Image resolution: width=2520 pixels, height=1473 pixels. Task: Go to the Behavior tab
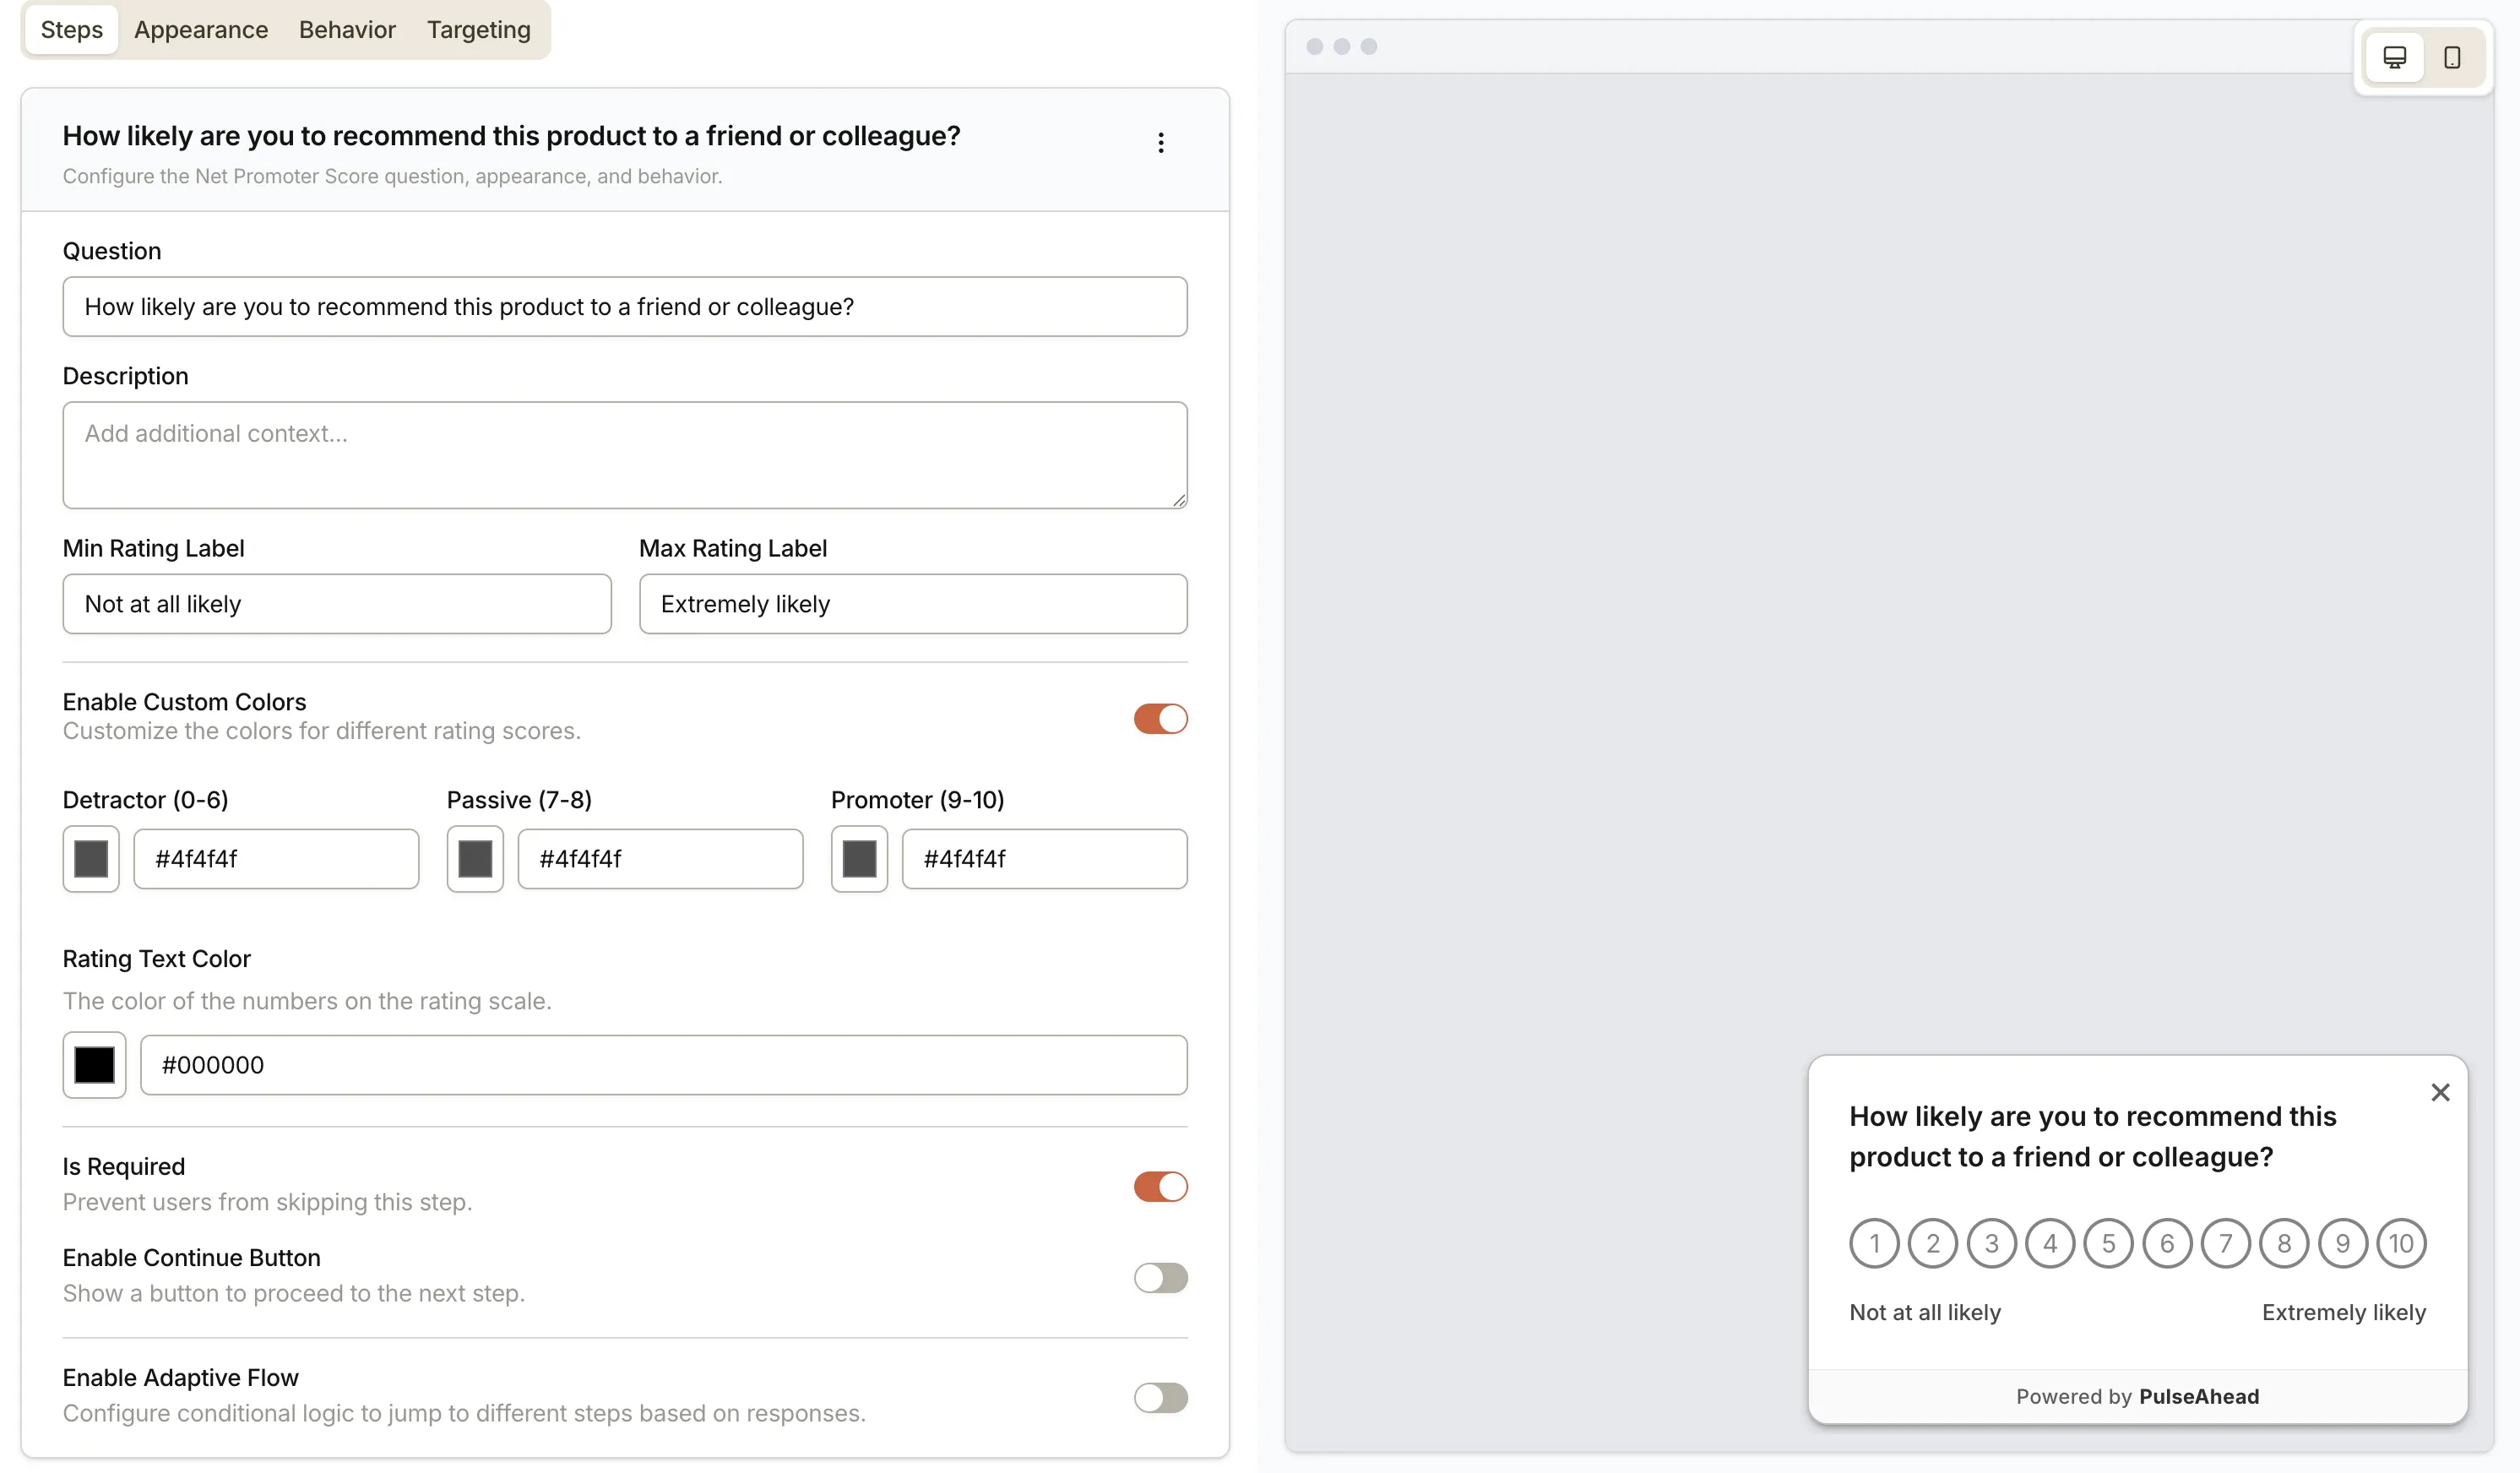[x=347, y=30]
